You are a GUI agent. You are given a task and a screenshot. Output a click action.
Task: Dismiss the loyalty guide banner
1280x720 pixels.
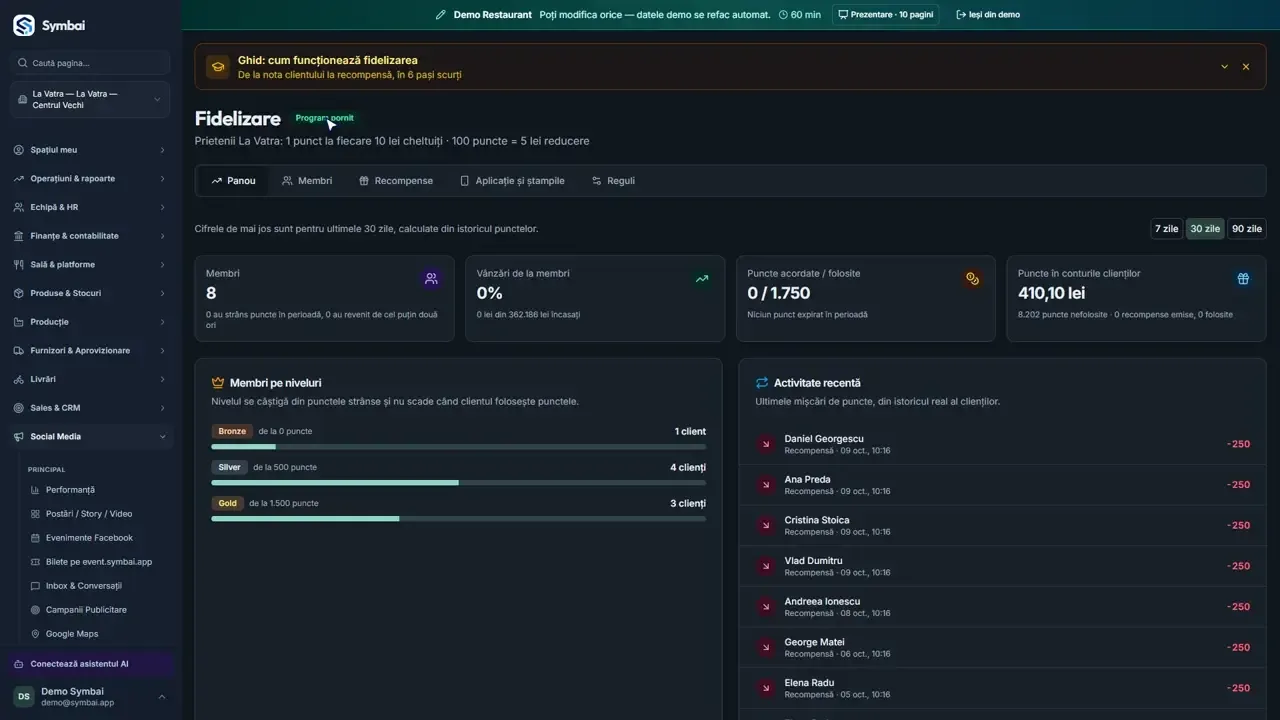1246,67
